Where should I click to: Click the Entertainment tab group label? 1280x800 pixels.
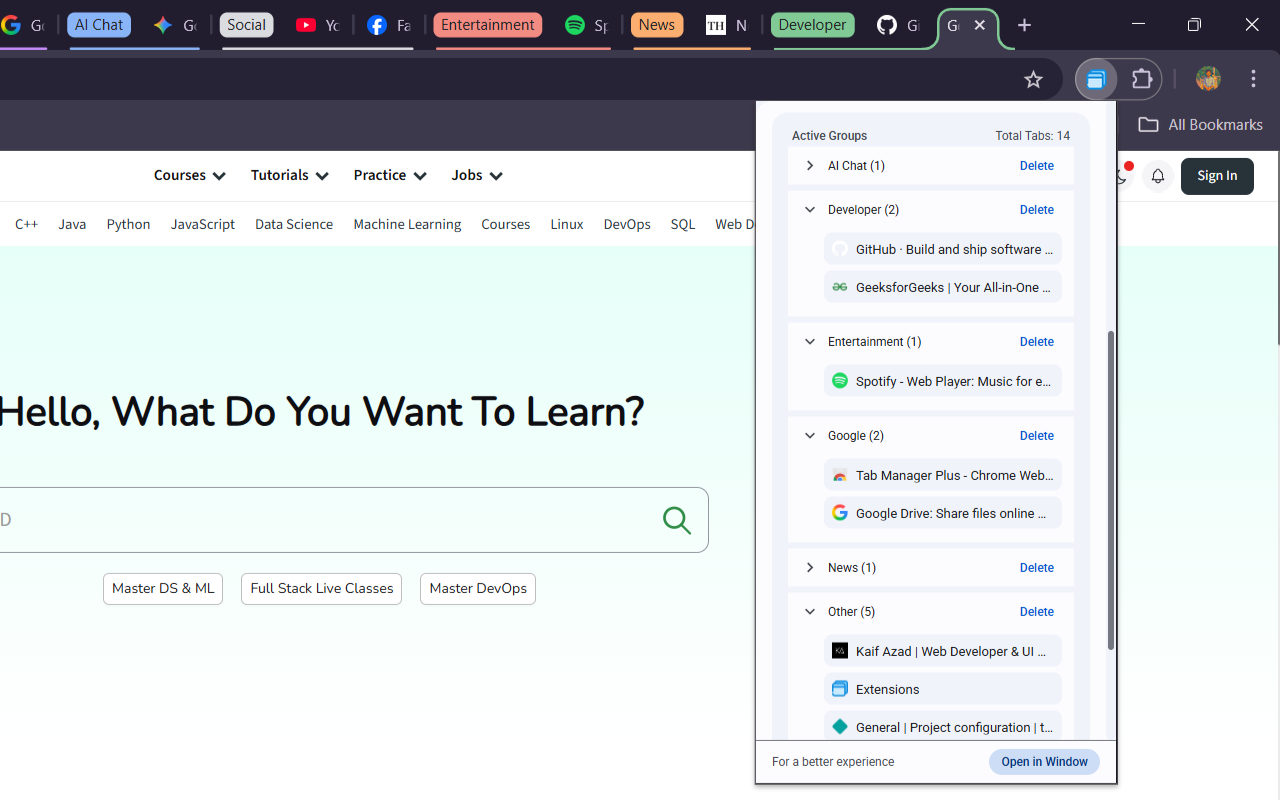coord(488,25)
